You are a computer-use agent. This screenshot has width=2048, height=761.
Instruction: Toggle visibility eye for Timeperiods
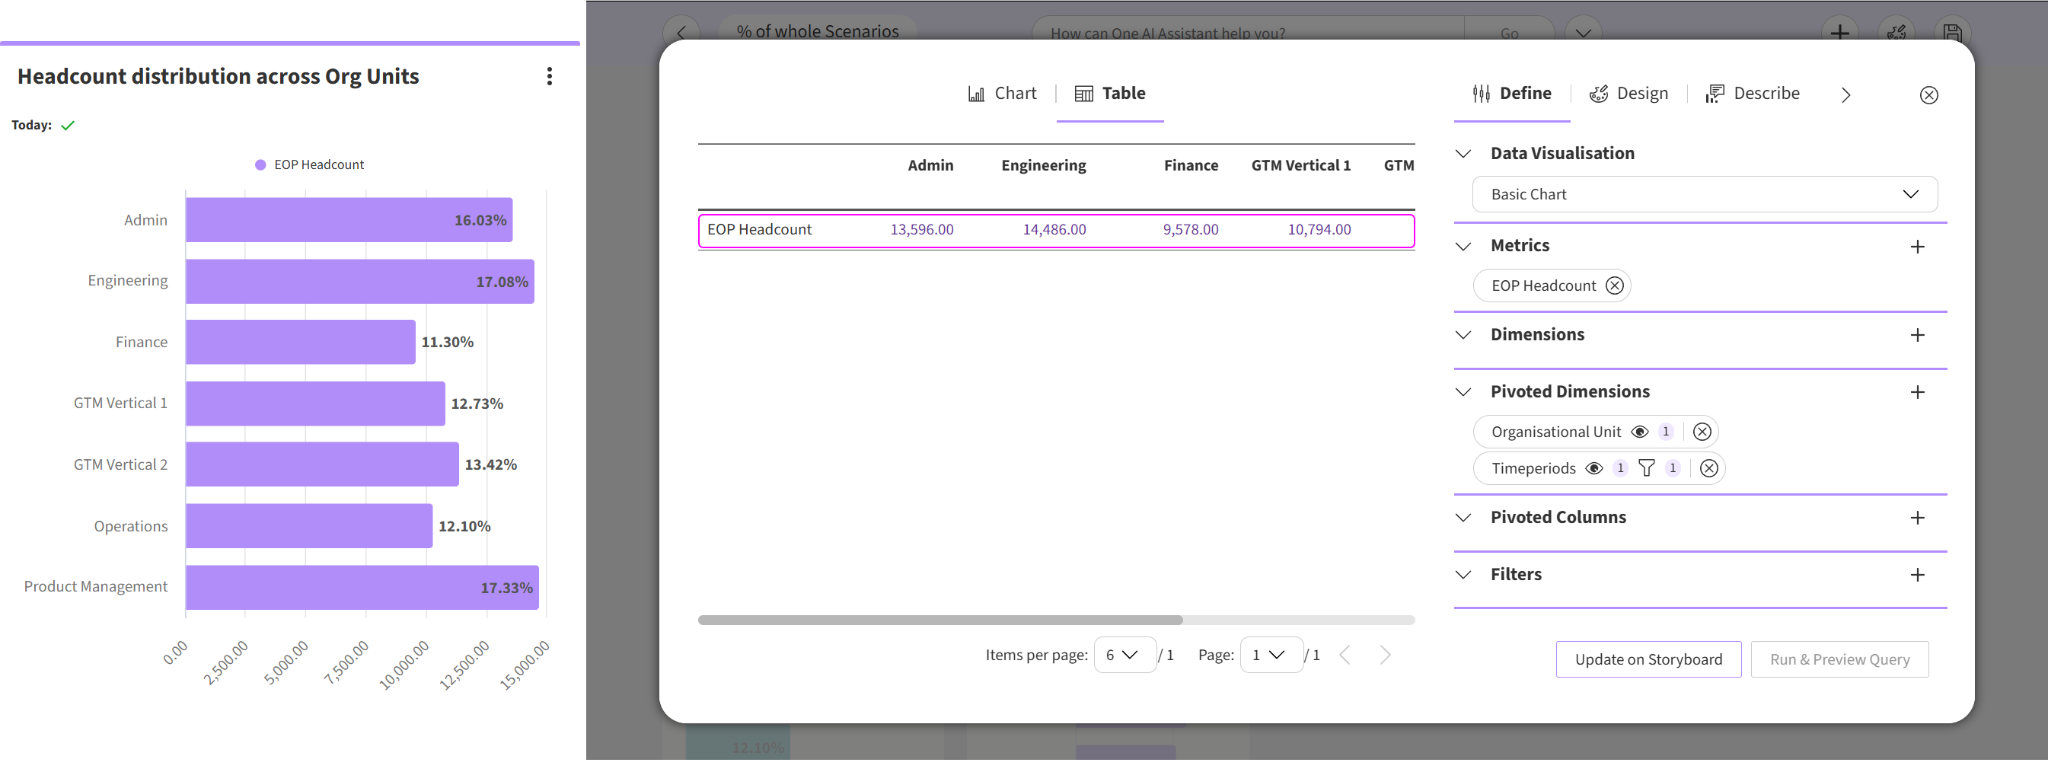[x=1594, y=468]
